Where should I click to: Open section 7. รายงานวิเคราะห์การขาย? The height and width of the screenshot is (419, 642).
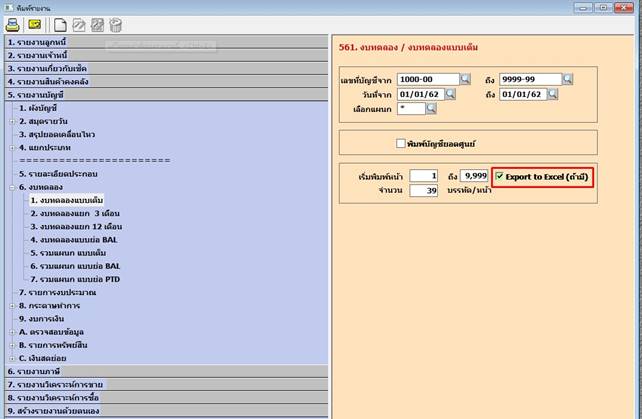pos(166,385)
